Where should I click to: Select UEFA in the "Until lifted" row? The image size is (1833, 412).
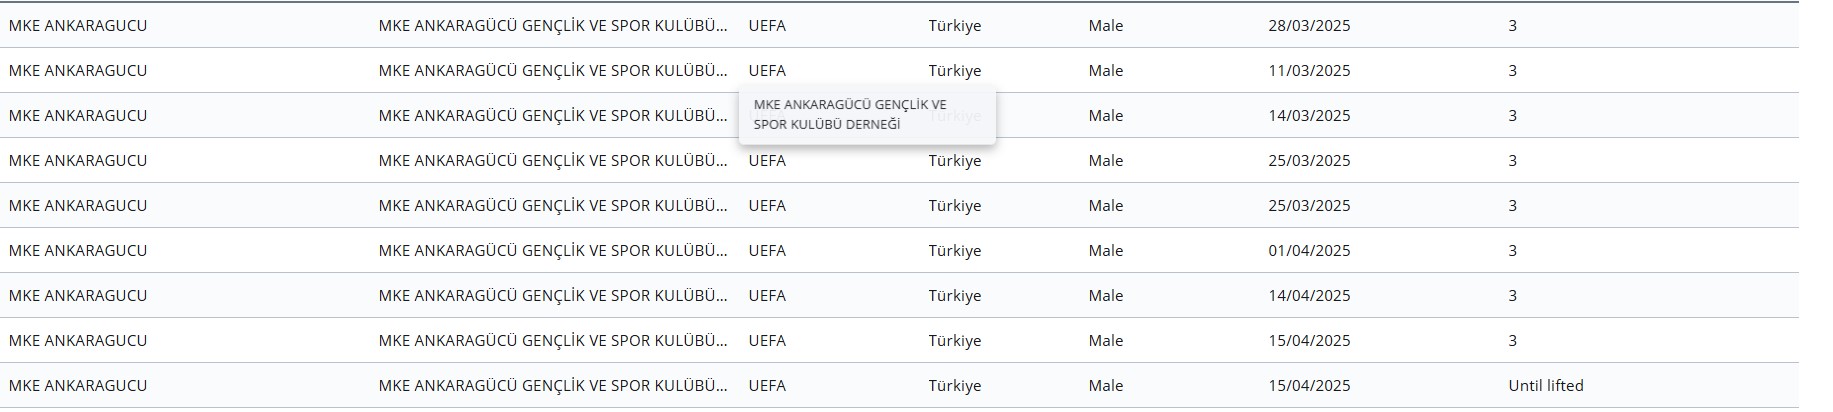point(767,385)
